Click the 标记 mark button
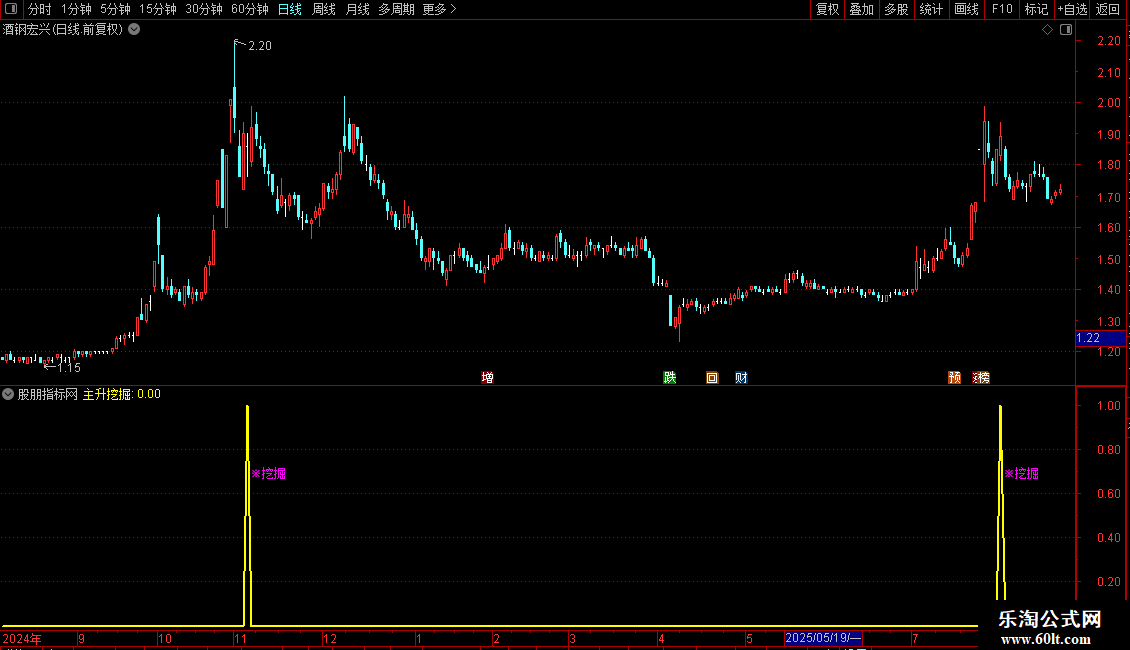Viewport: 1130px width, 650px height. (1036, 9)
